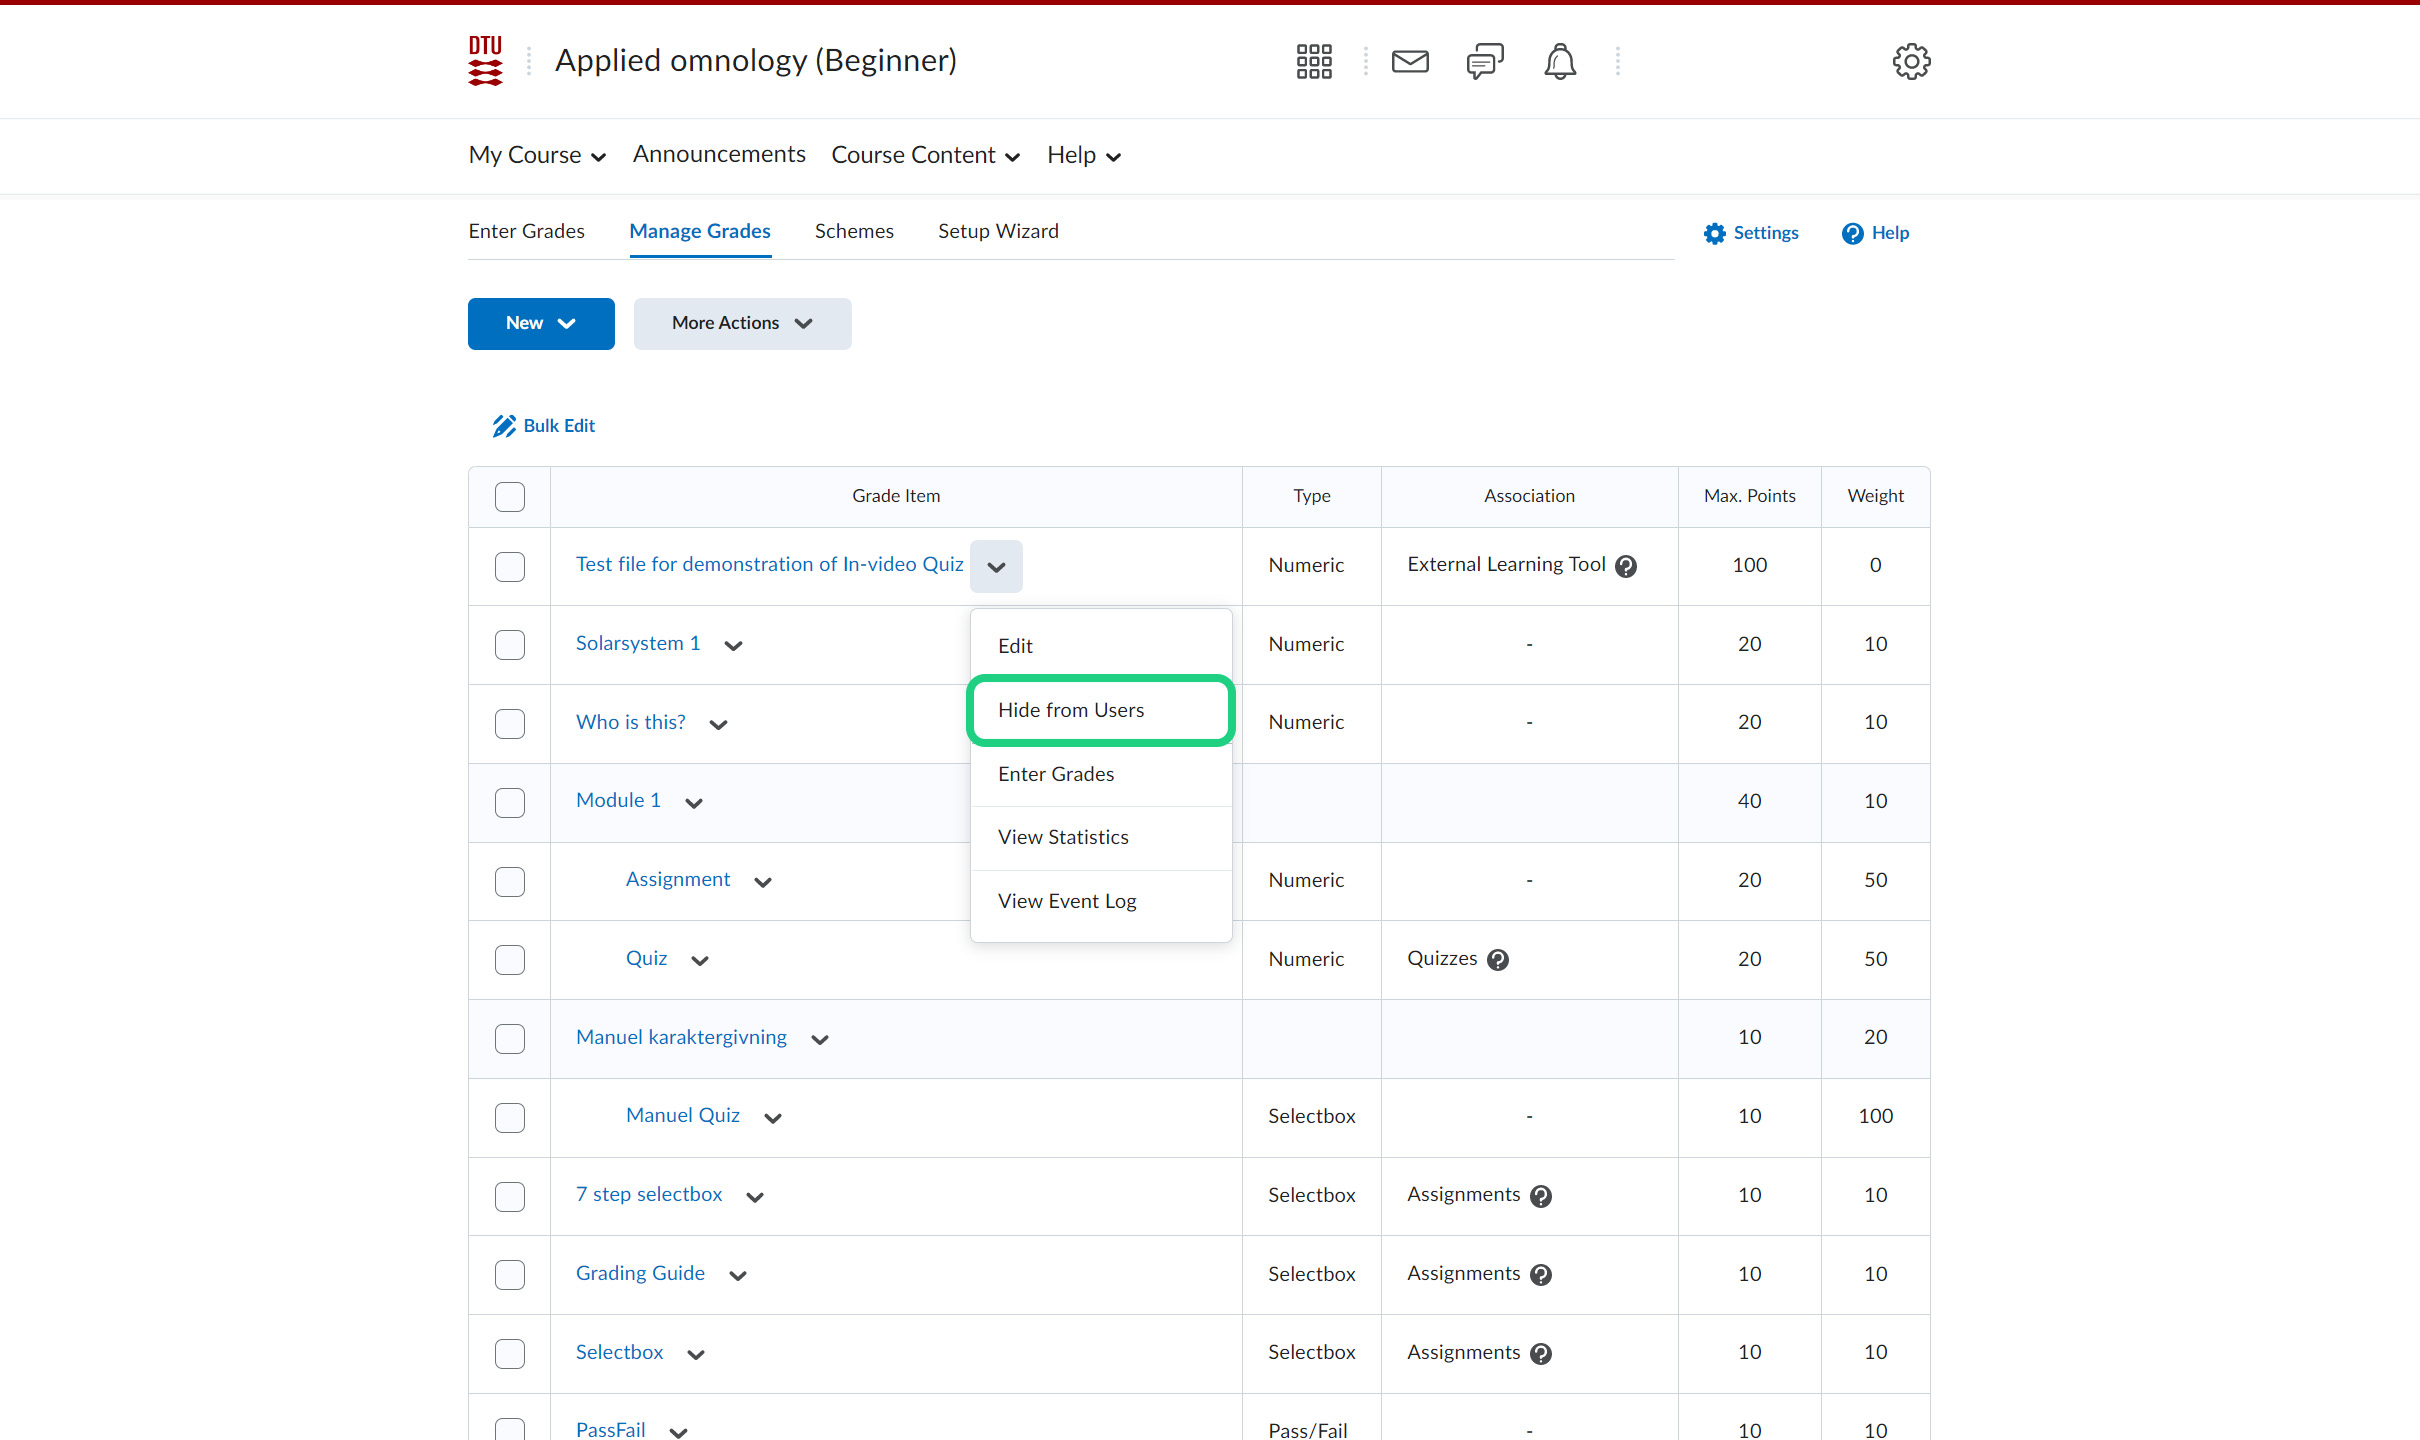Click the help icon beside External Learning Tool

[x=1627, y=566]
